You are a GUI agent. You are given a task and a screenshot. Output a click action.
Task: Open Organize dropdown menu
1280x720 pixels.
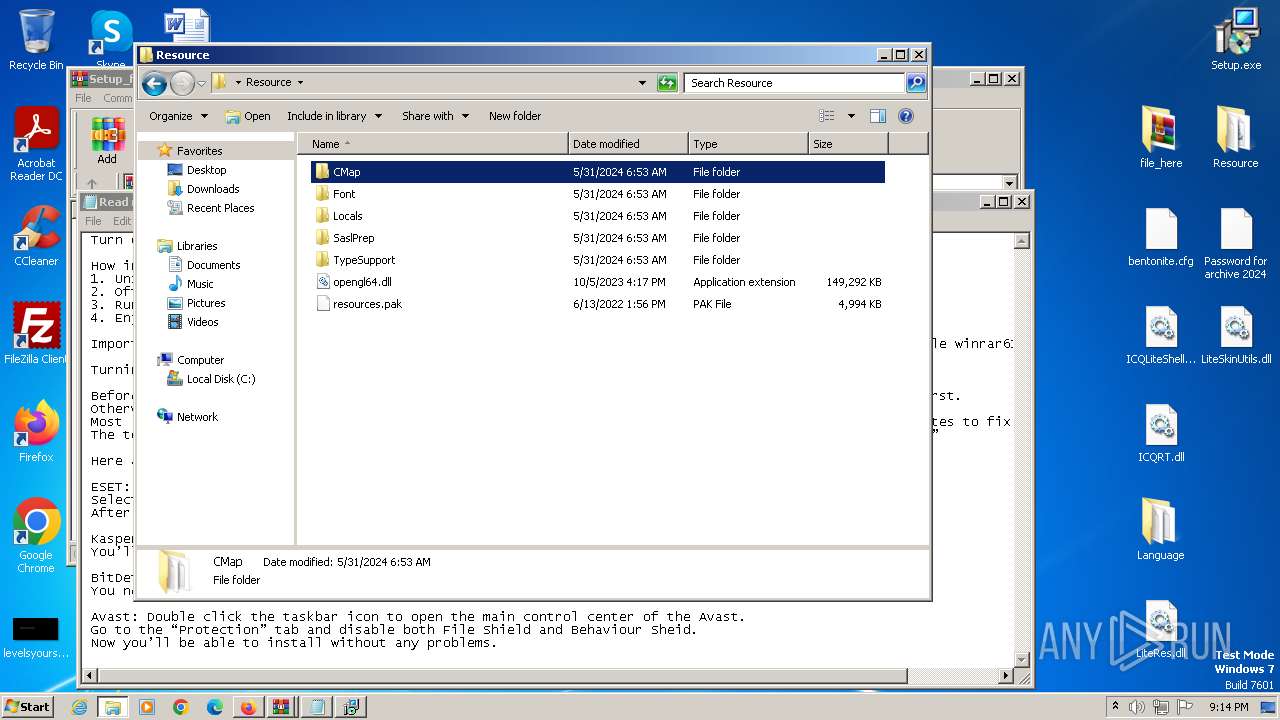[x=178, y=116]
